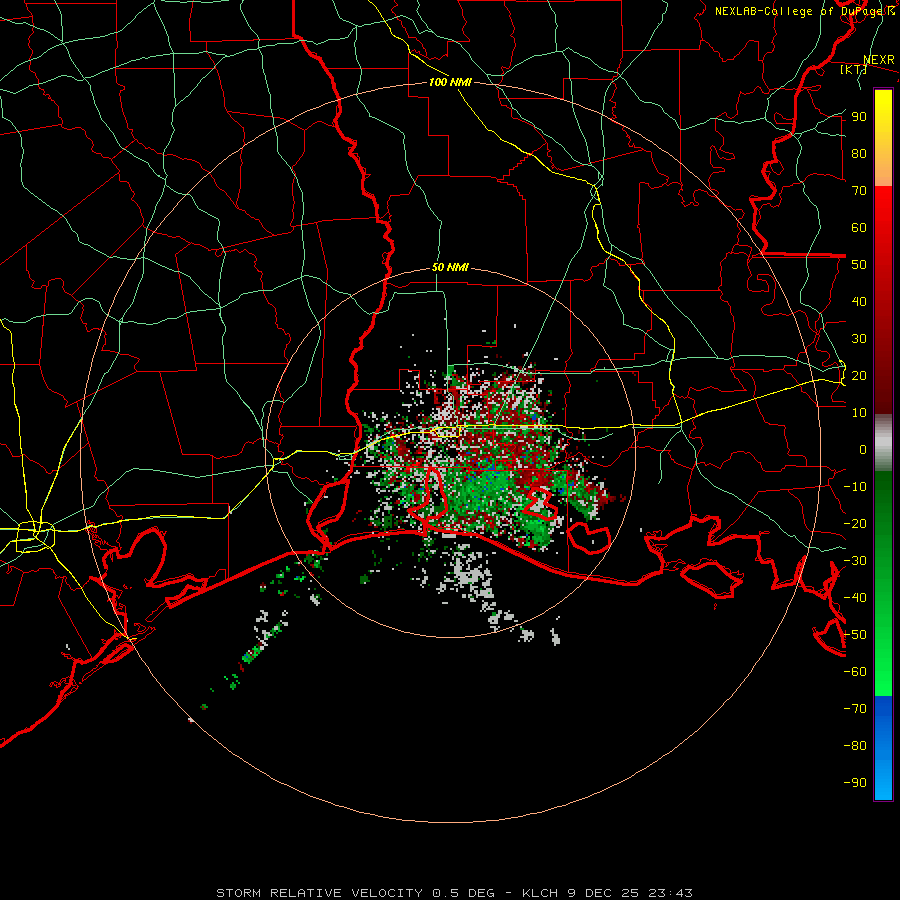Click the -30 value on the velocity scale
This screenshot has width=900, height=900.
(x=855, y=561)
